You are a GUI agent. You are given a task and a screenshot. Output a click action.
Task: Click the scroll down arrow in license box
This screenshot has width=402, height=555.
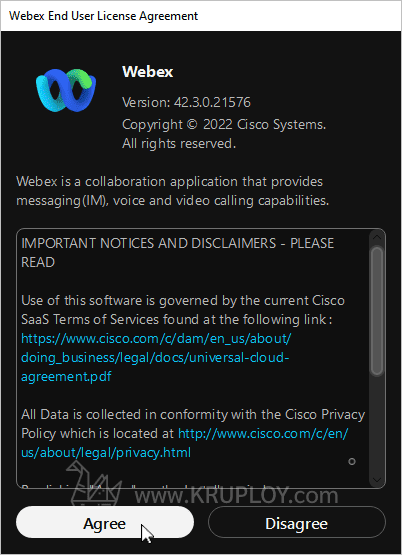pos(377,480)
